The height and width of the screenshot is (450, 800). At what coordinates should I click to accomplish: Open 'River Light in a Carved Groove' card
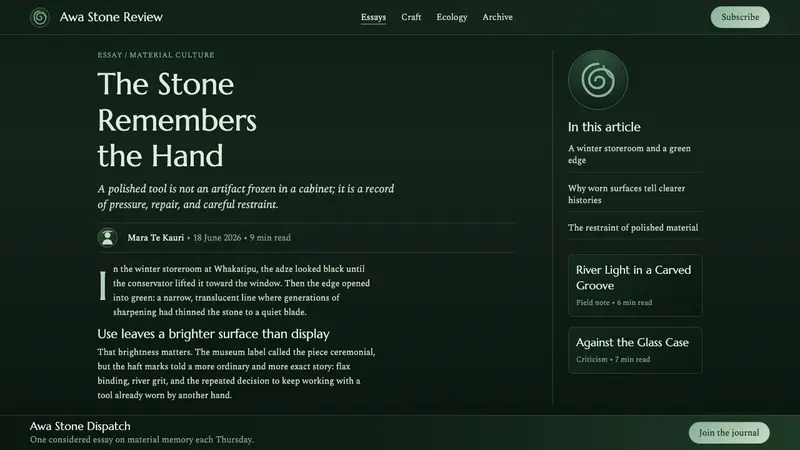pos(635,286)
